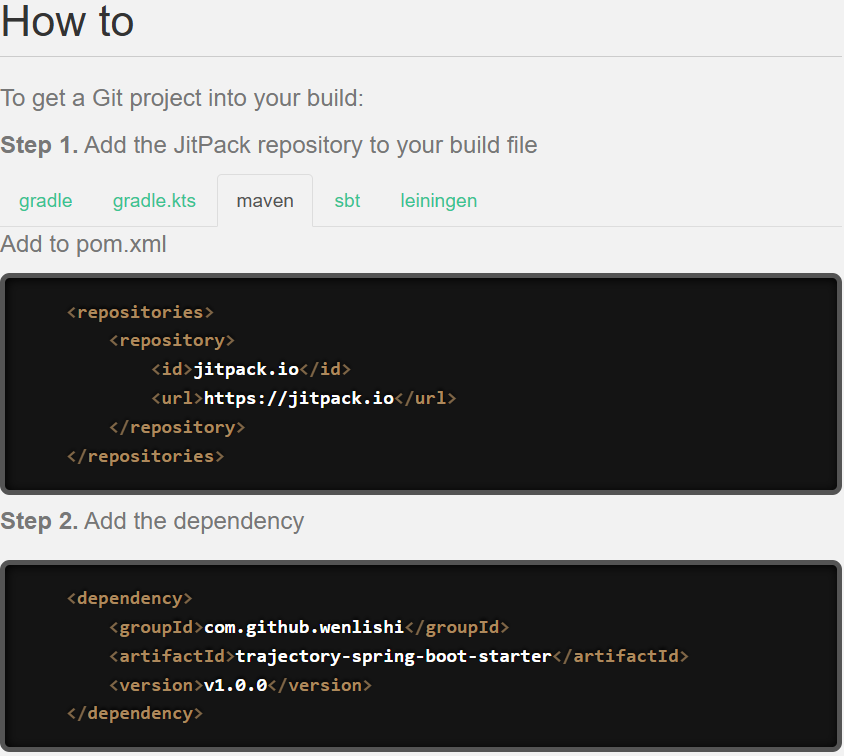Click the com.github.wenlishi groupId value
The width and height of the screenshot is (844, 756).
[303, 627]
